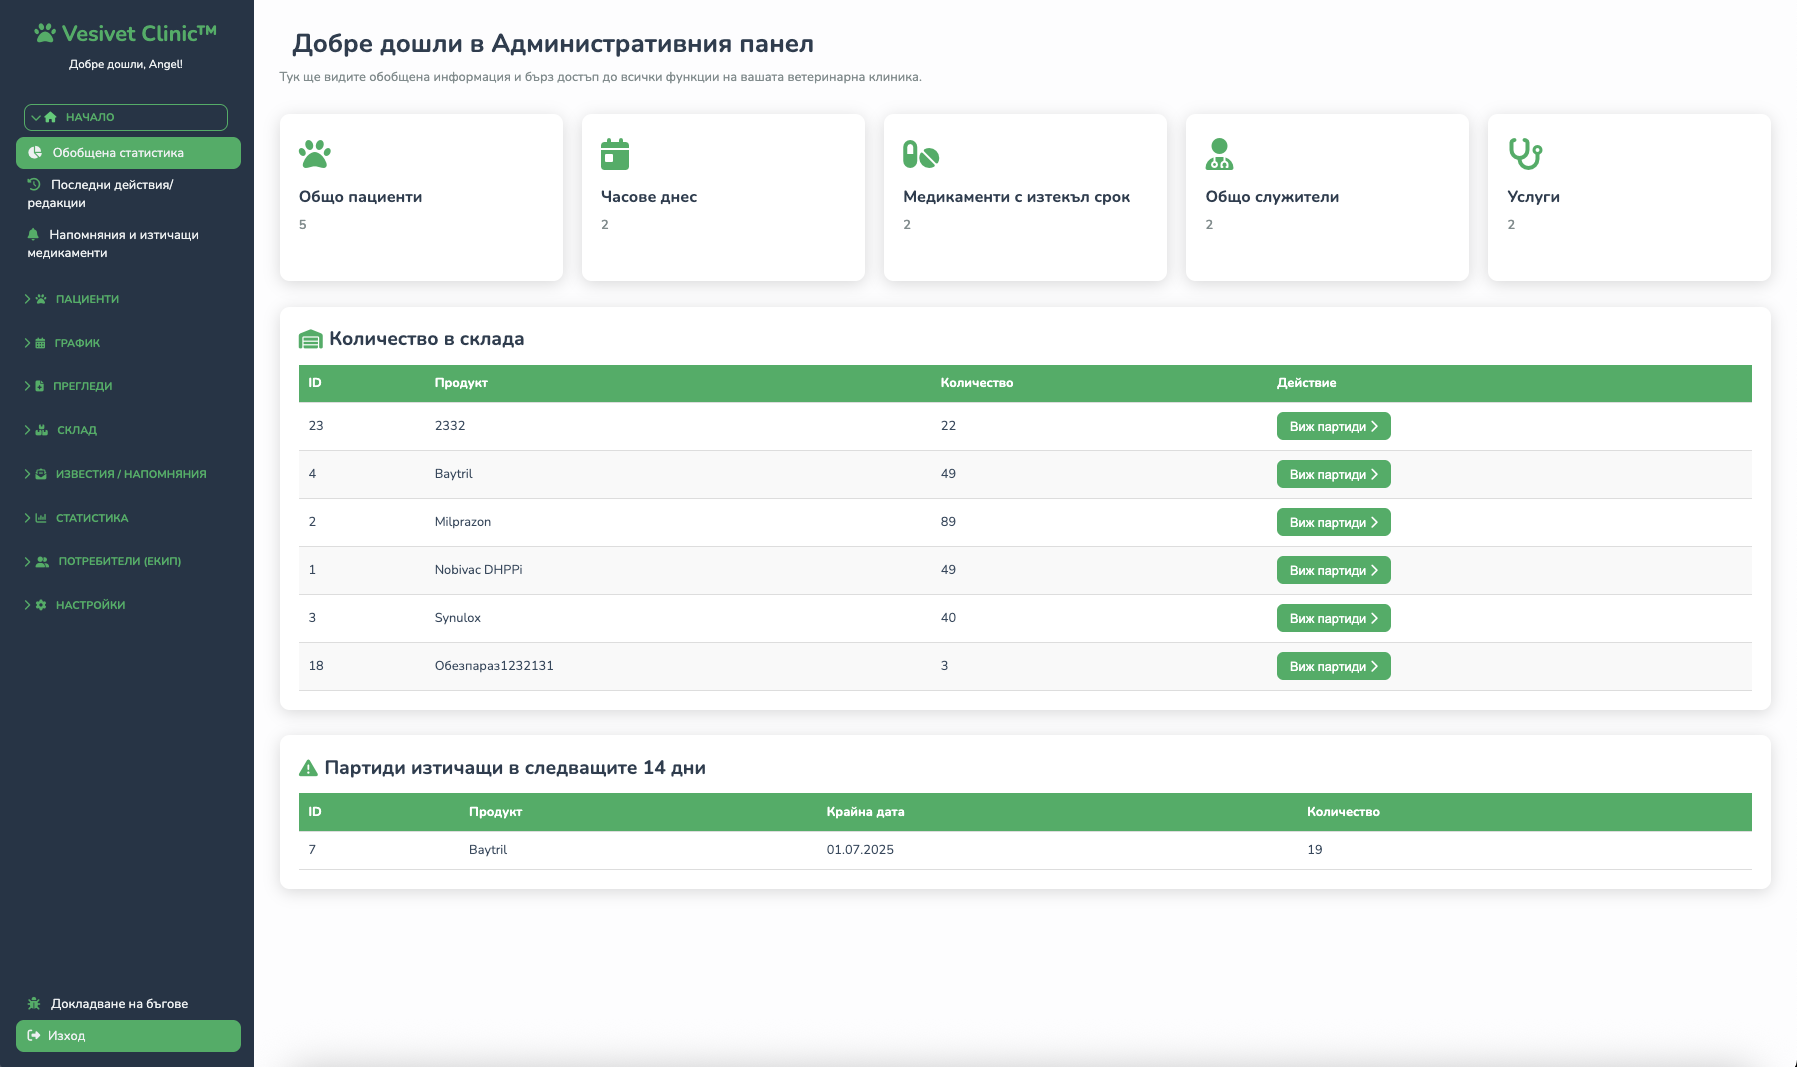Image resolution: width=1797 pixels, height=1067 pixels.
Task: Expand the ПАЦИЕНТИ sidebar section
Action: click(x=87, y=298)
